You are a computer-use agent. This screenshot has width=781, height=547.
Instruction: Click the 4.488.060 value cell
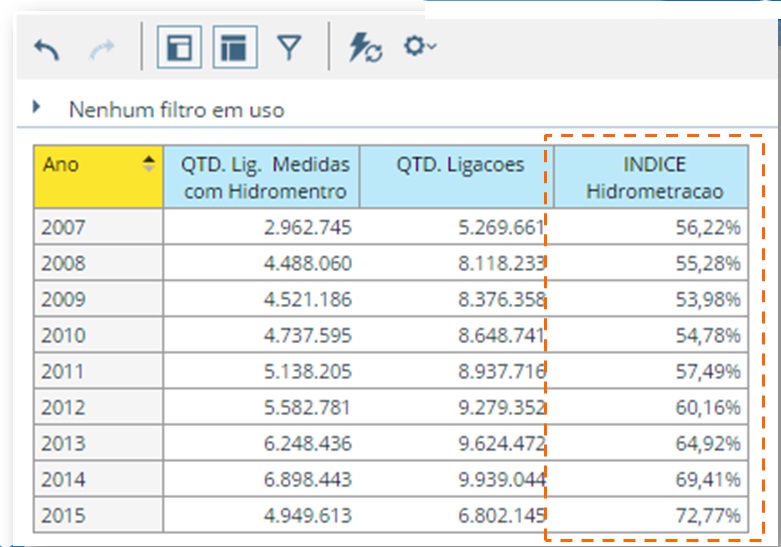265,263
